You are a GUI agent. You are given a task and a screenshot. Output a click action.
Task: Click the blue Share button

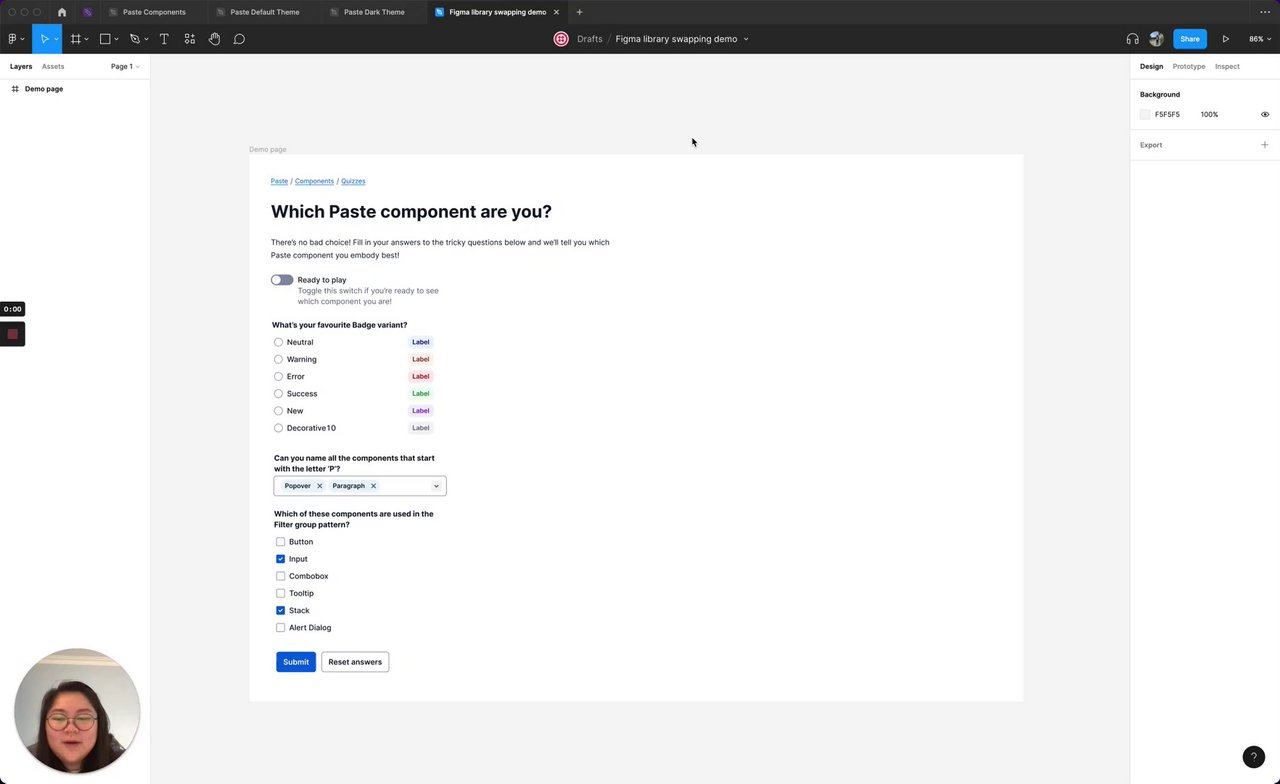pyautogui.click(x=1190, y=39)
